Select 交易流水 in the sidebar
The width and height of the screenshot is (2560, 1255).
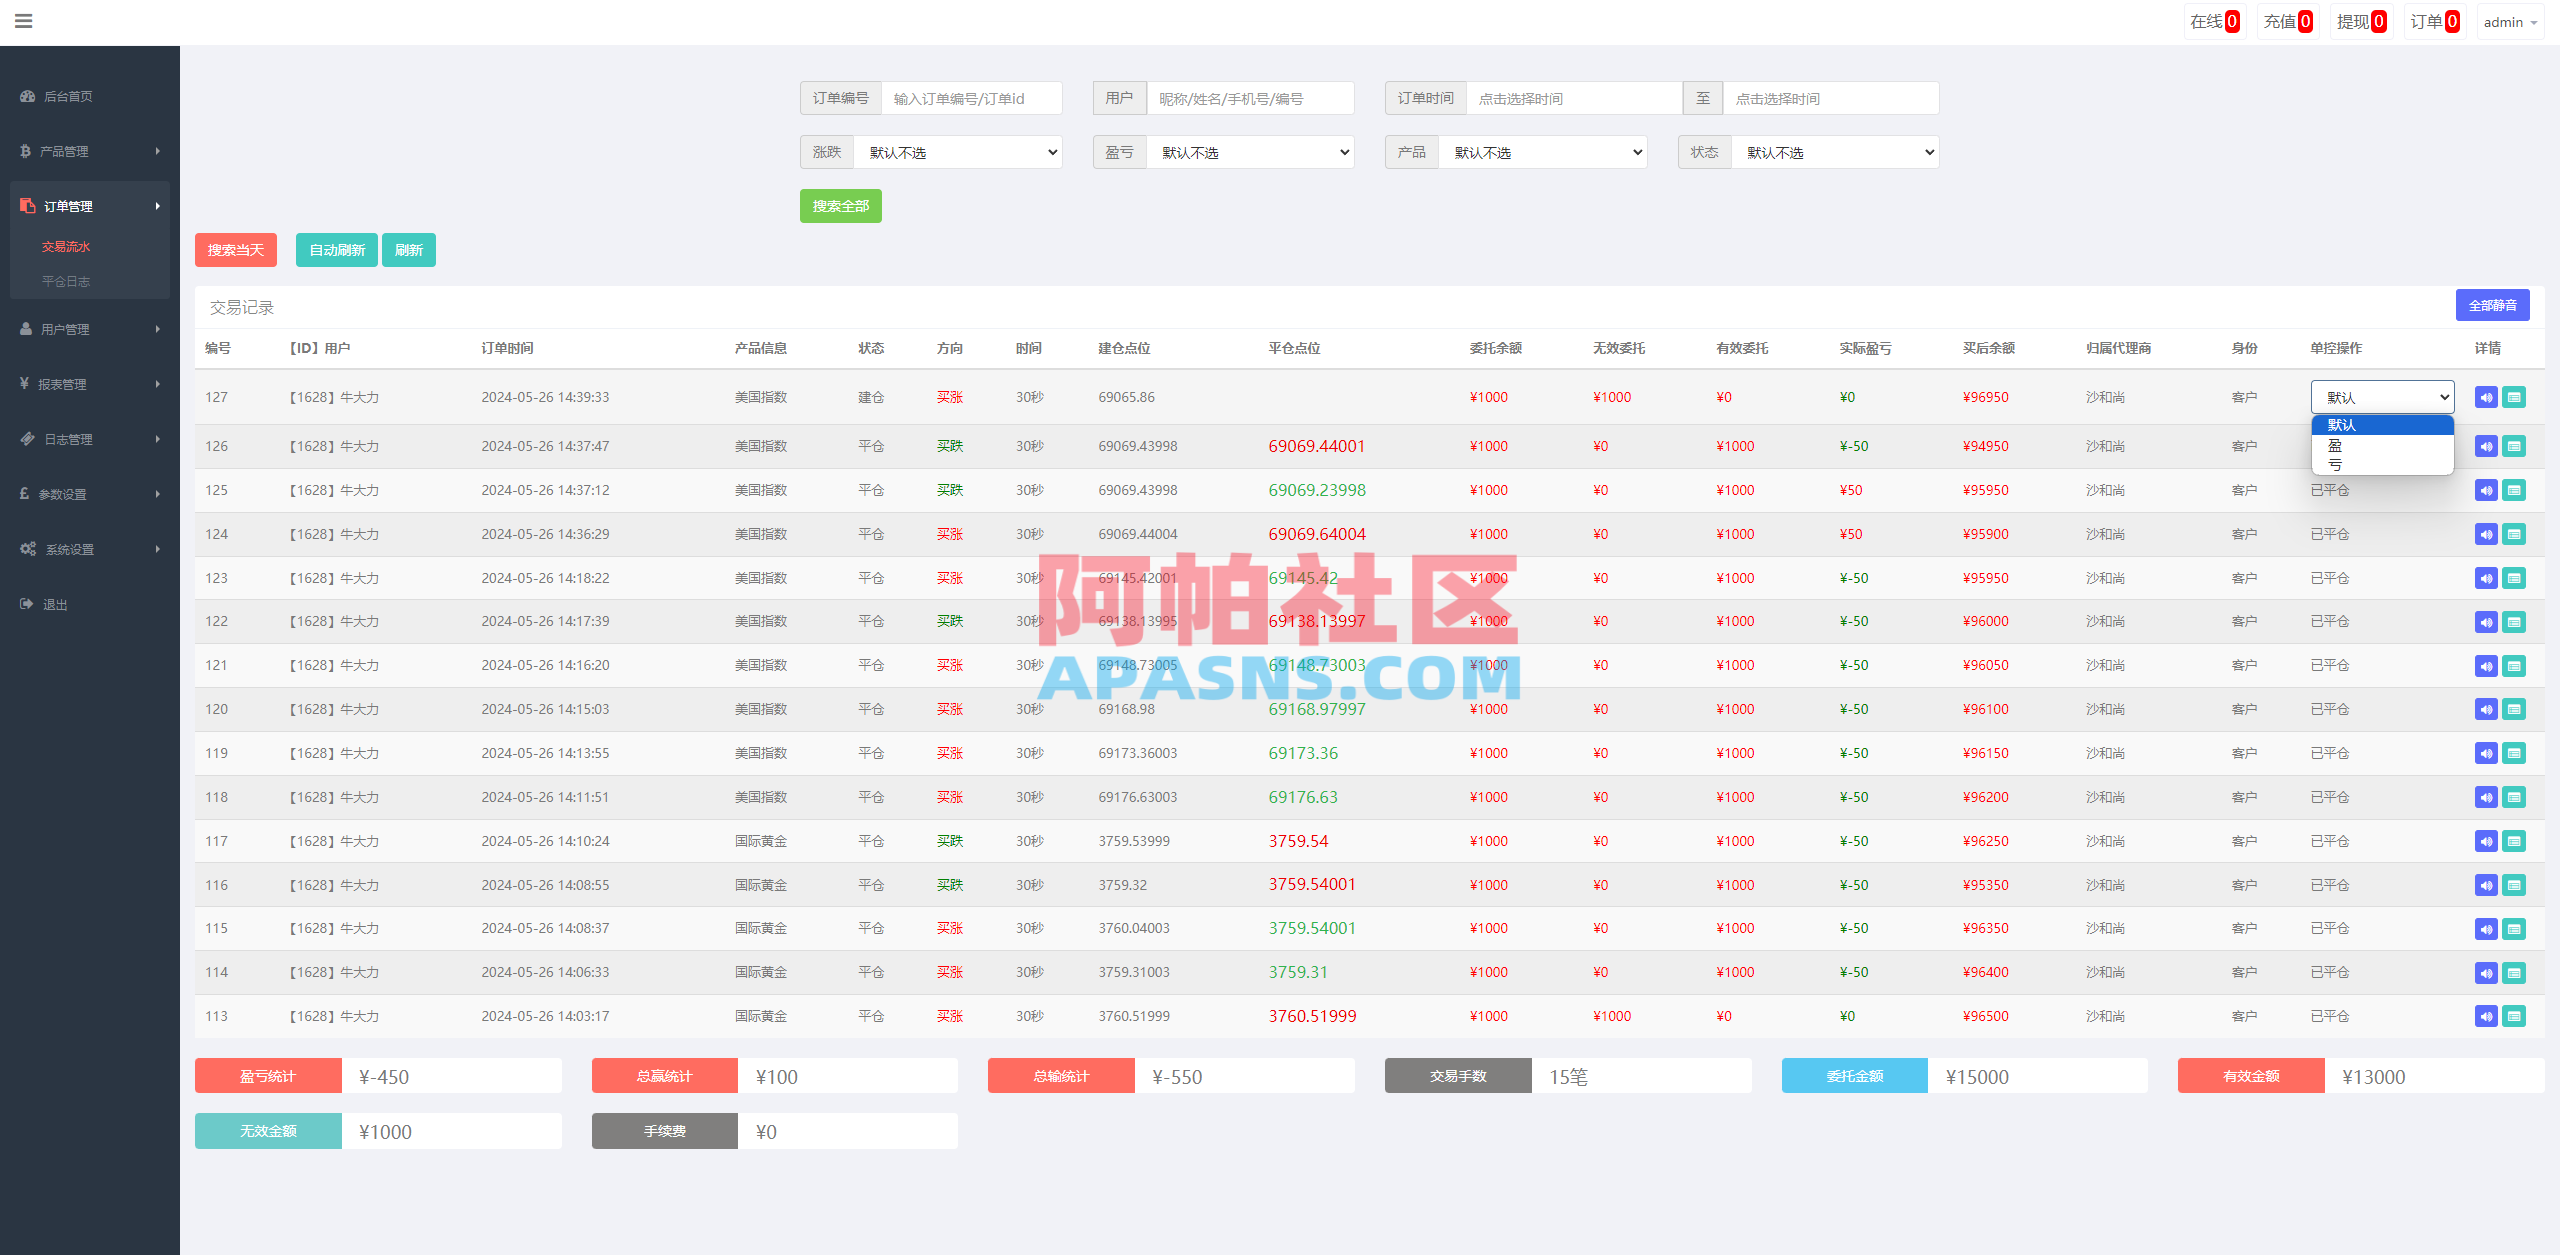(68, 245)
